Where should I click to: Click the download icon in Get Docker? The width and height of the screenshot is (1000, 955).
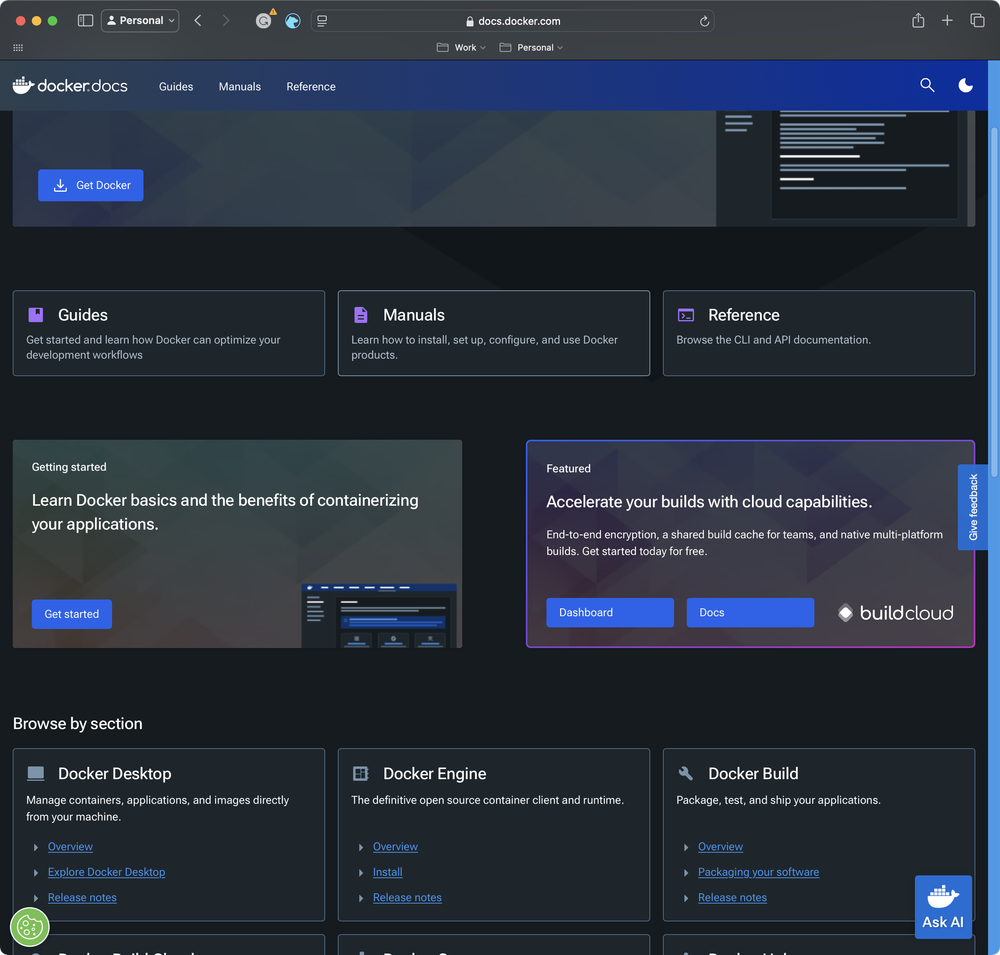tap(60, 185)
